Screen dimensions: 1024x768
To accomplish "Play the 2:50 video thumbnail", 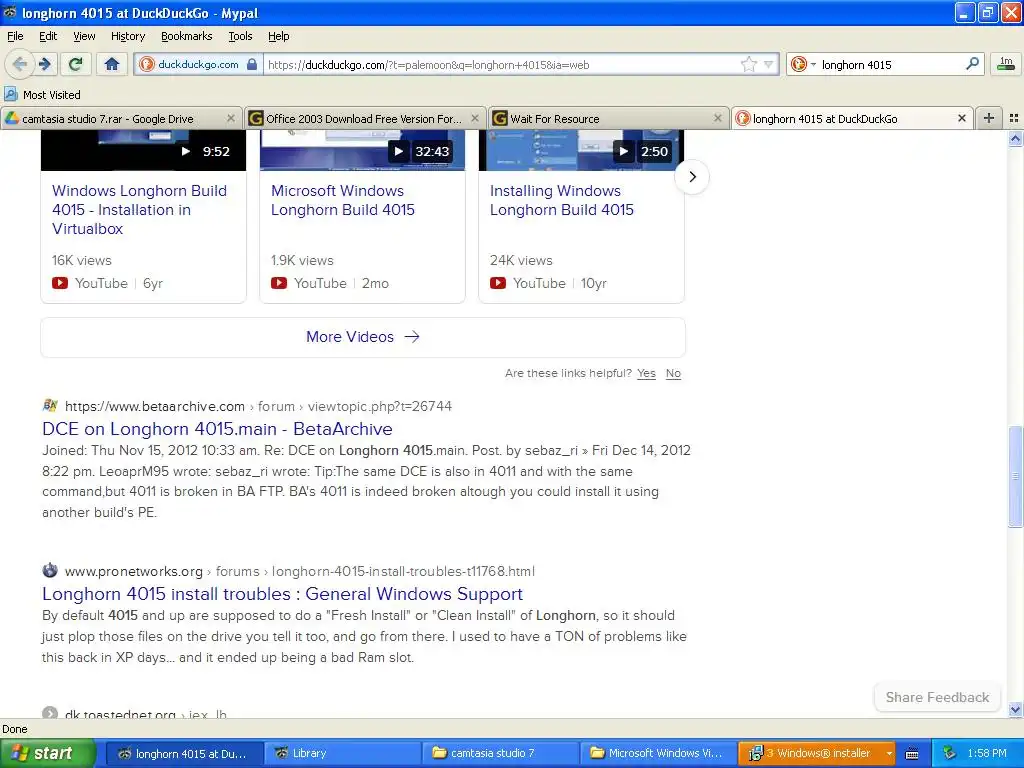I will click(581, 150).
